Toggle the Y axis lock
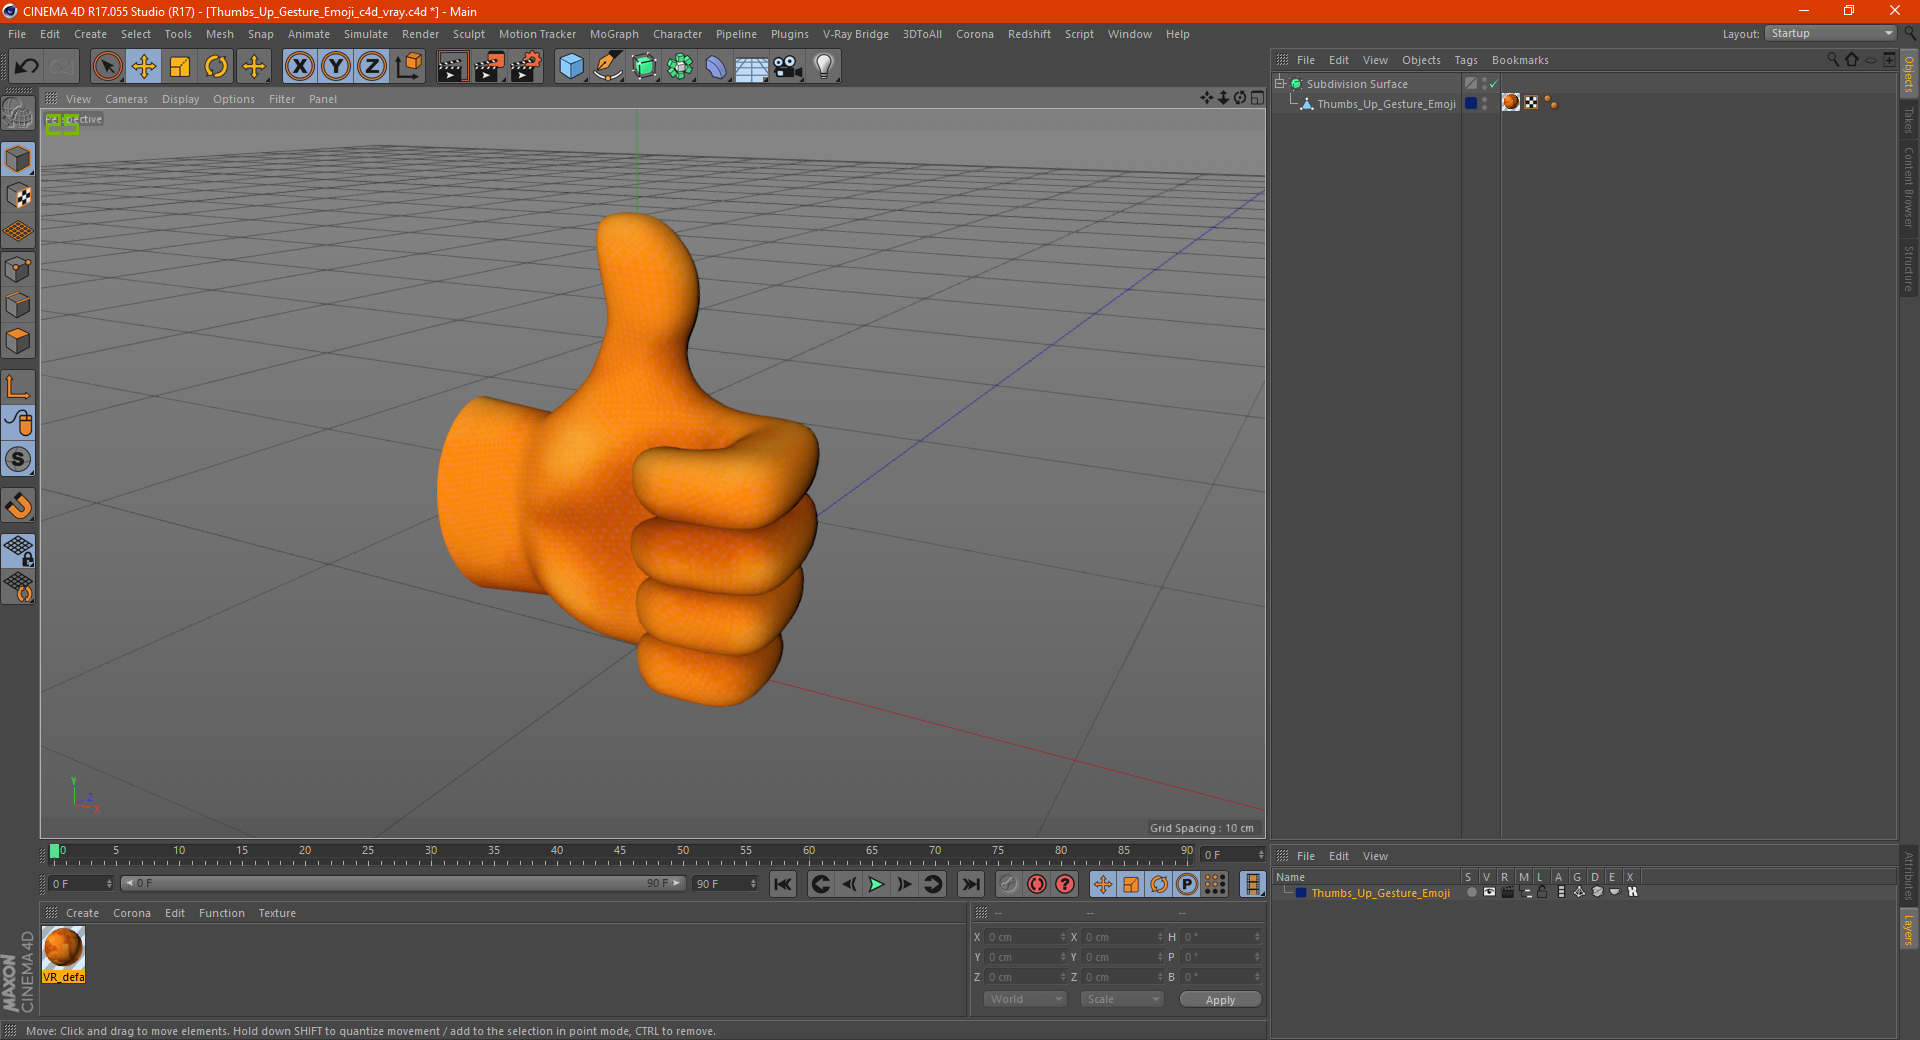The image size is (1920, 1040). (x=336, y=67)
